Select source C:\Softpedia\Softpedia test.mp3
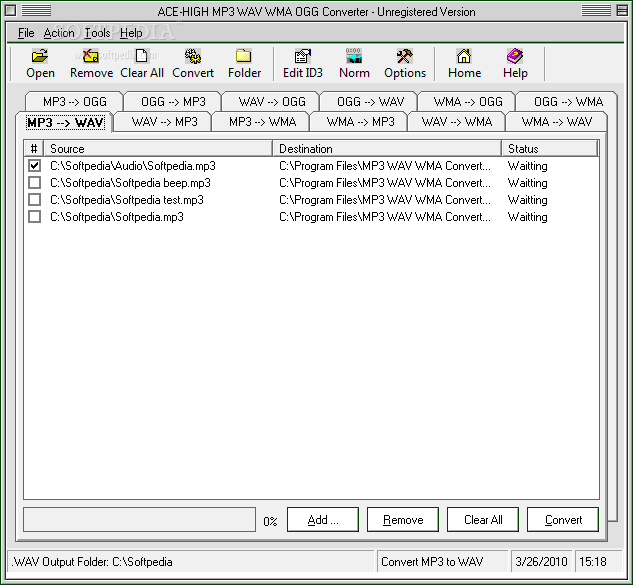Screen dimensions: 633x585 tap(127, 200)
